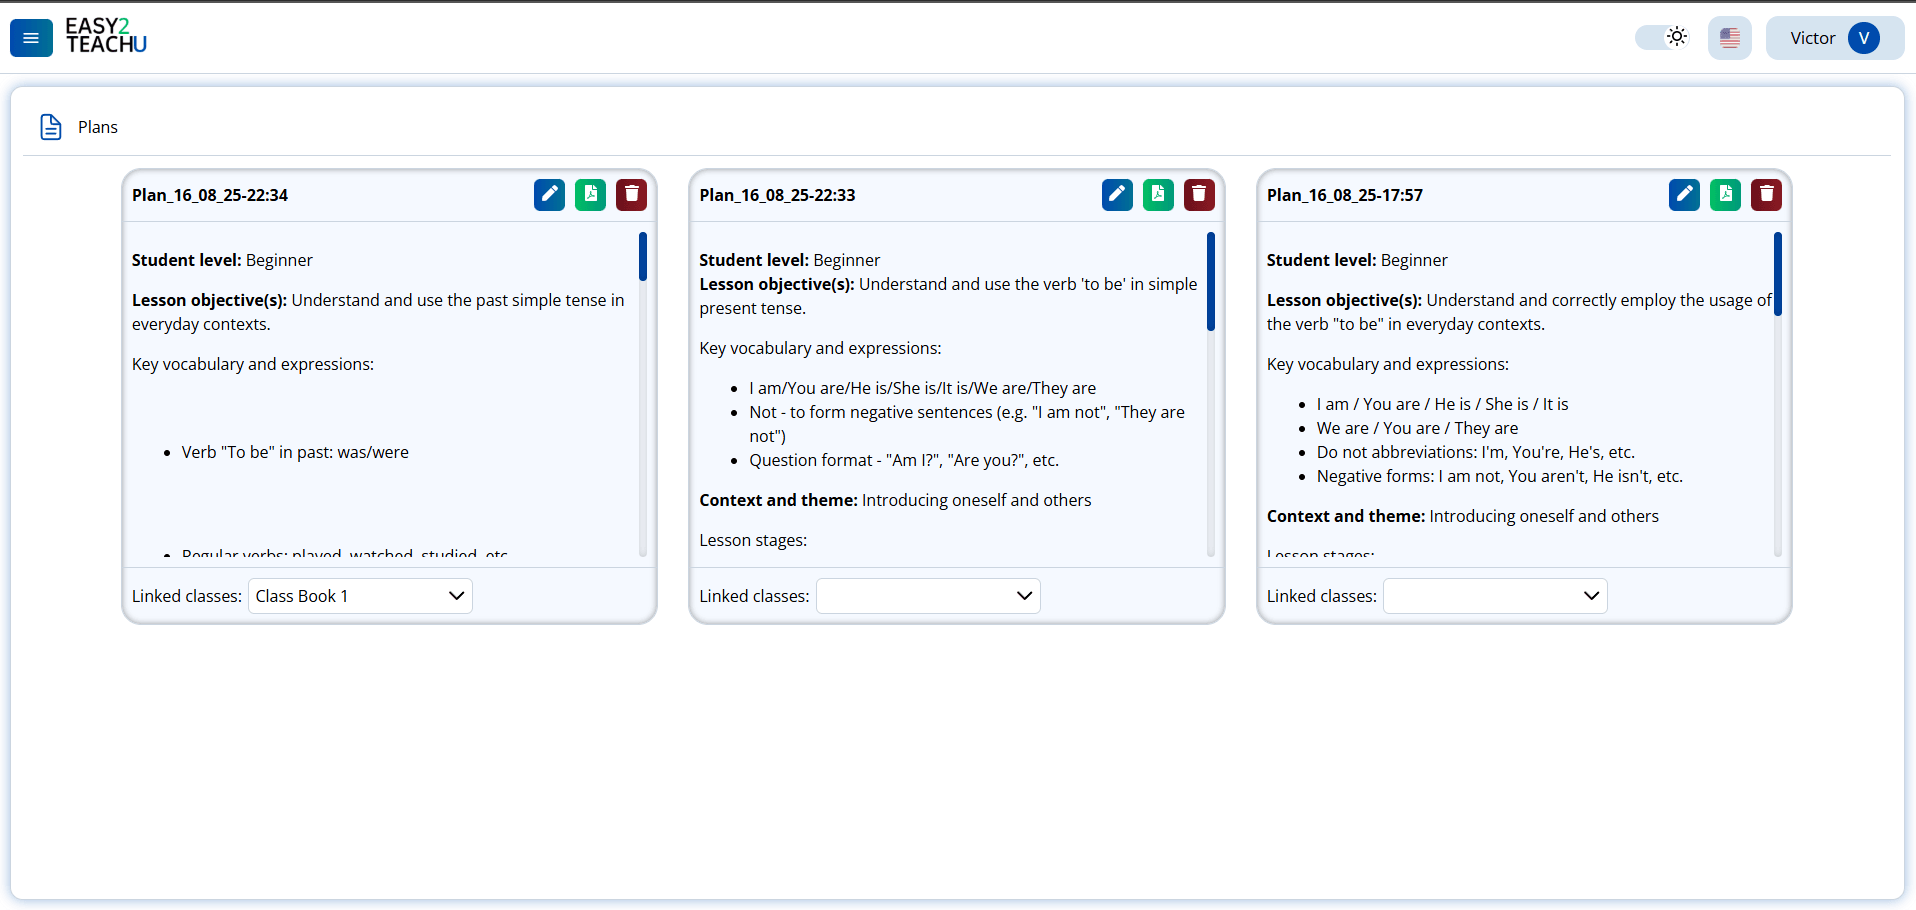Click the Plan_16_08_25-22:34 title
Viewport: 1916px width, 910px height.
[210, 195]
